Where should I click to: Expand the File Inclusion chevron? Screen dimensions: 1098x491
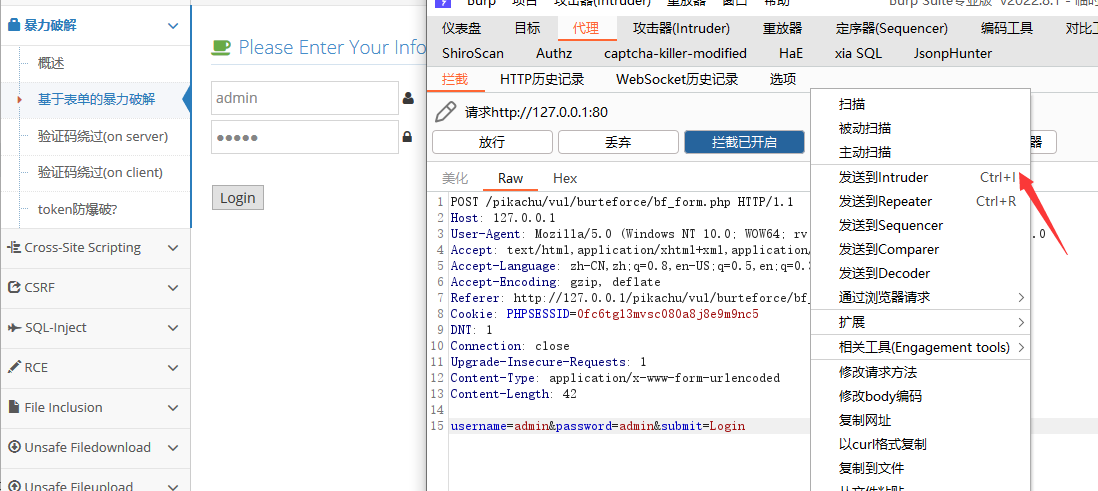174,408
